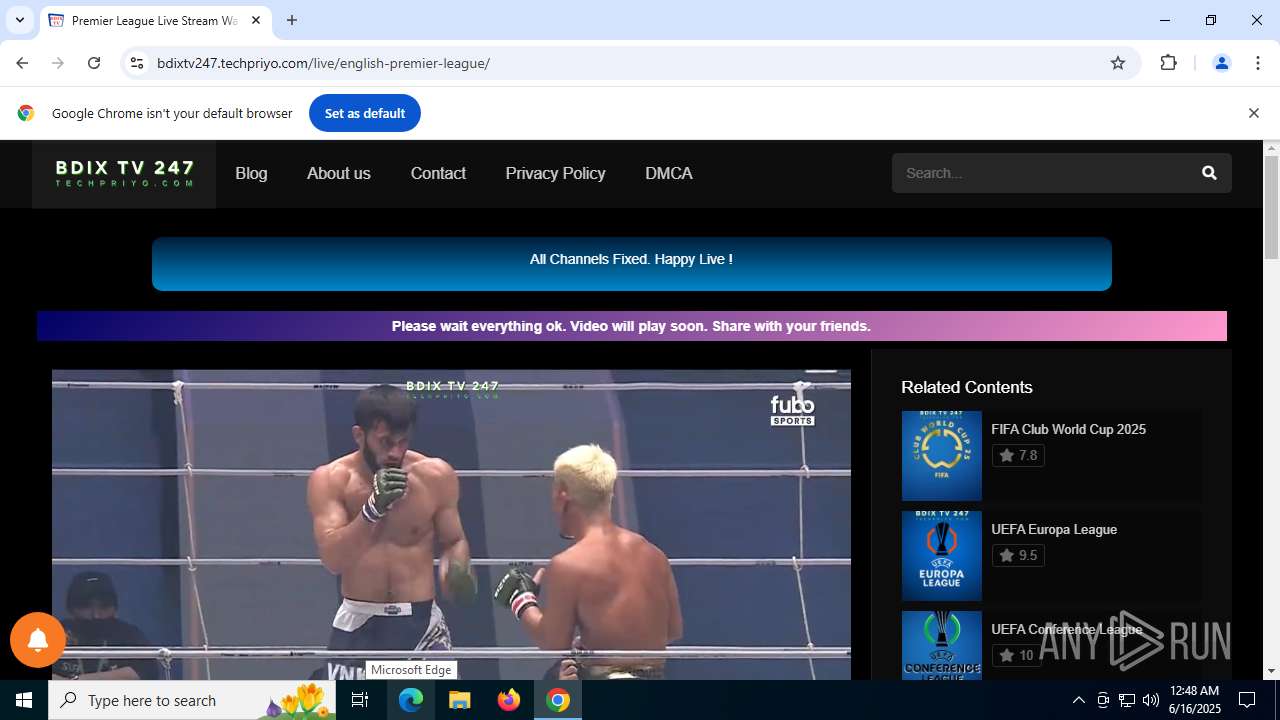Screen dimensions: 1280x720
Task: Click the scrollbar down arrow
Action: pyautogui.click(x=1271, y=671)
